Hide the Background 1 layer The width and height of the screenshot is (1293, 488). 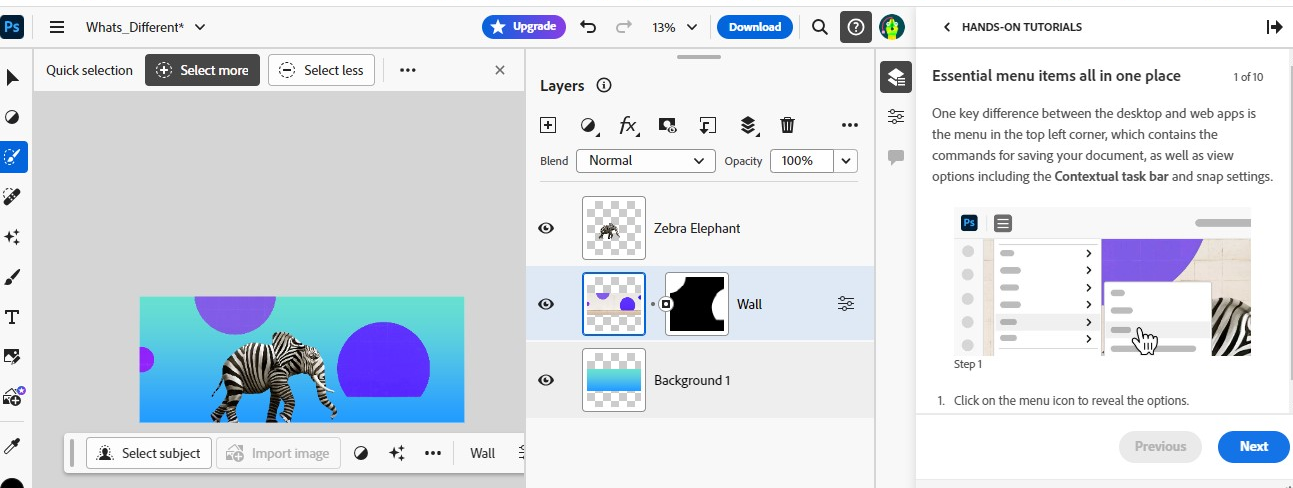click(546, 380)
